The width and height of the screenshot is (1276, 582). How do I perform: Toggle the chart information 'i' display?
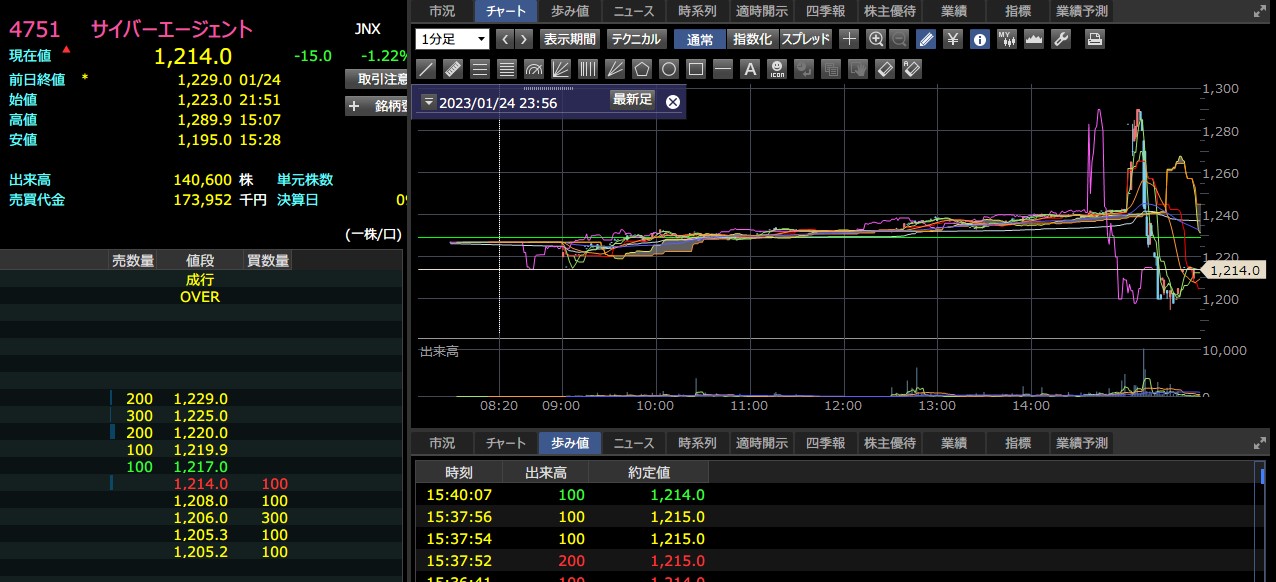pyautogui.click(x=980, y=39)
